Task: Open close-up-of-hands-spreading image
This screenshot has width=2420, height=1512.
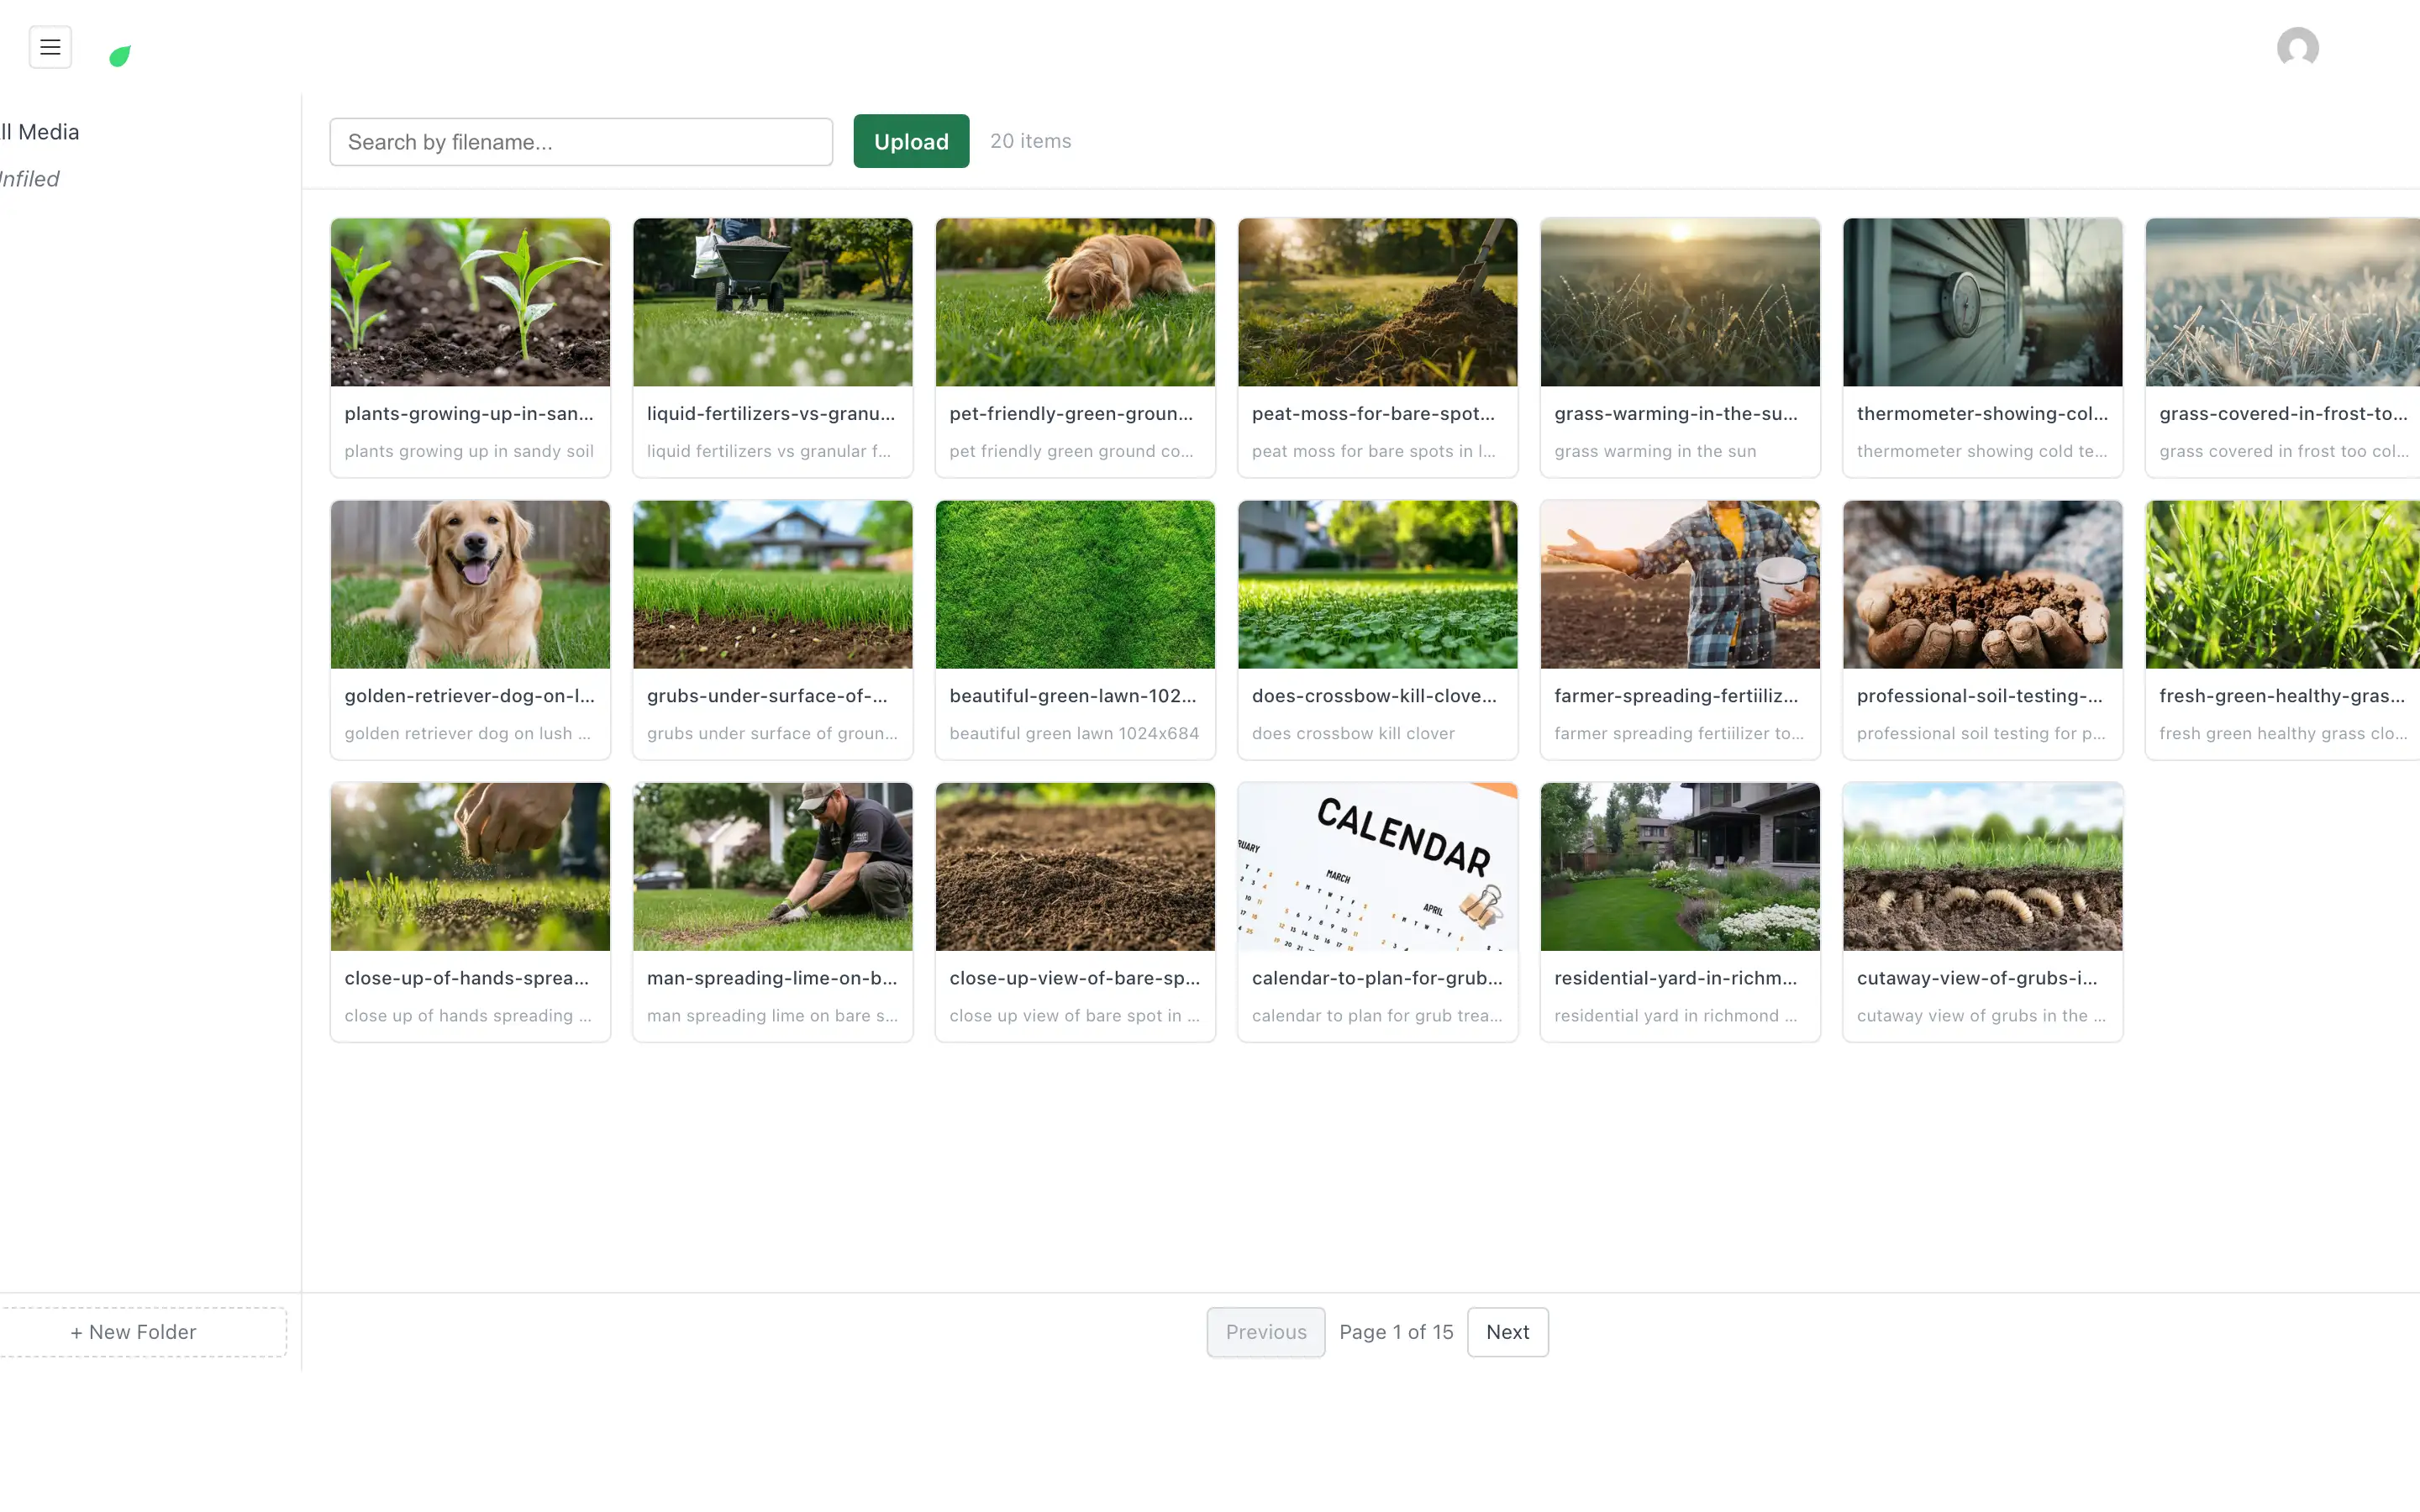Action: click(x=470, y=866)
